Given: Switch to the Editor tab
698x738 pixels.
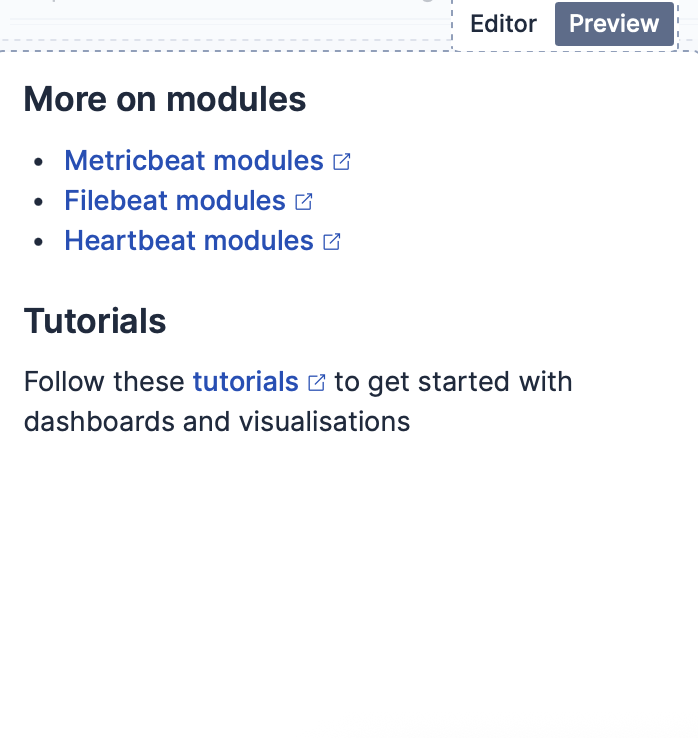Looking at the screenshot, I should [x=503, y=24].
